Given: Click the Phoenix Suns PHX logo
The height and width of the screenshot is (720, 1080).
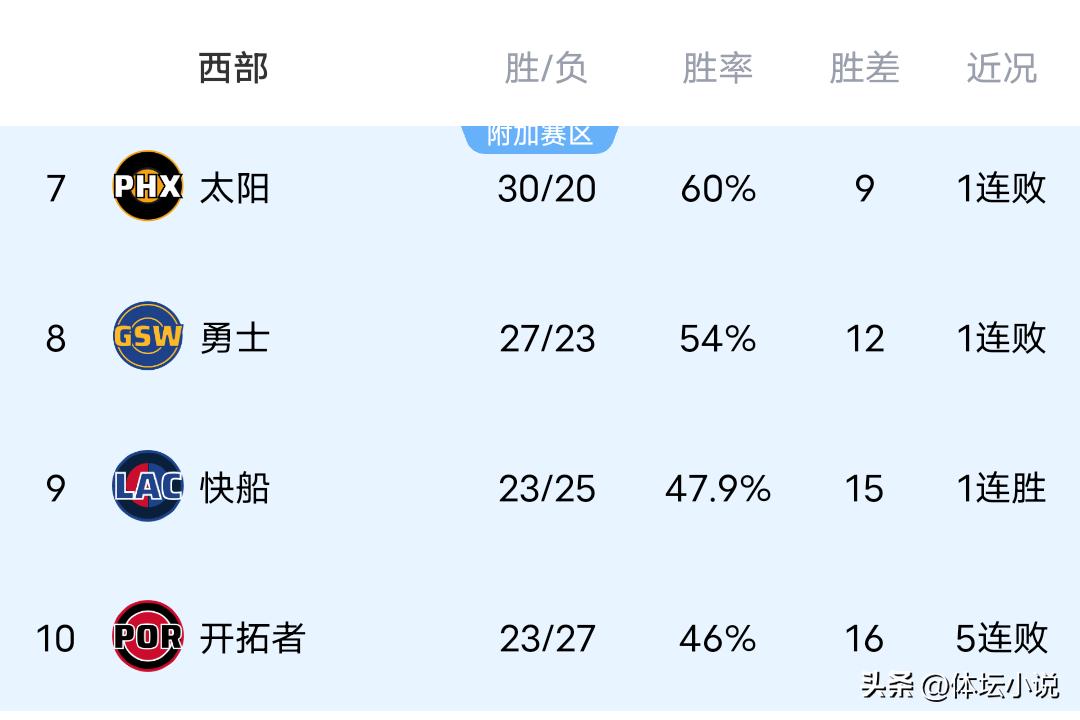Looking at the screenshot, I should (x=147, y=186).
